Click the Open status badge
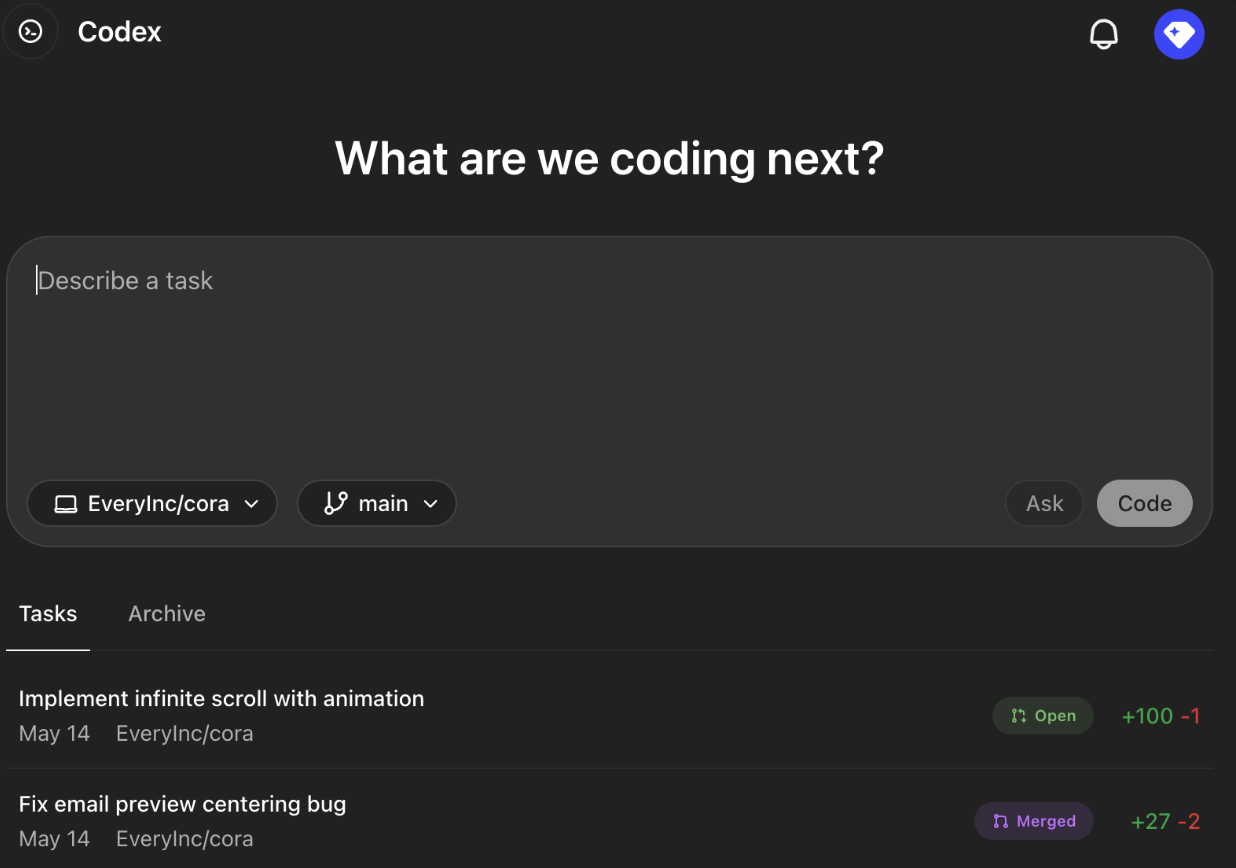This screenshot has height=868, width=1236. pos(1043,715)
